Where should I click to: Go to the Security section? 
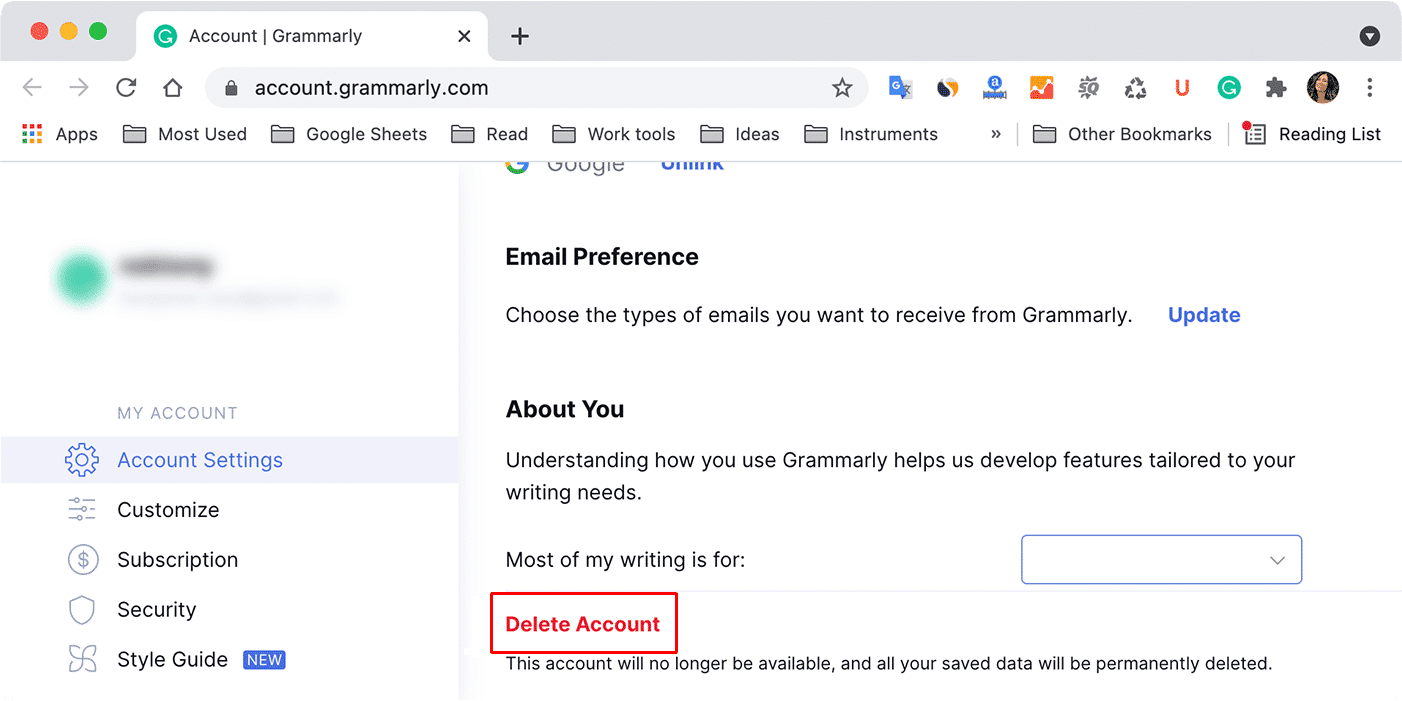click(157, 610)
